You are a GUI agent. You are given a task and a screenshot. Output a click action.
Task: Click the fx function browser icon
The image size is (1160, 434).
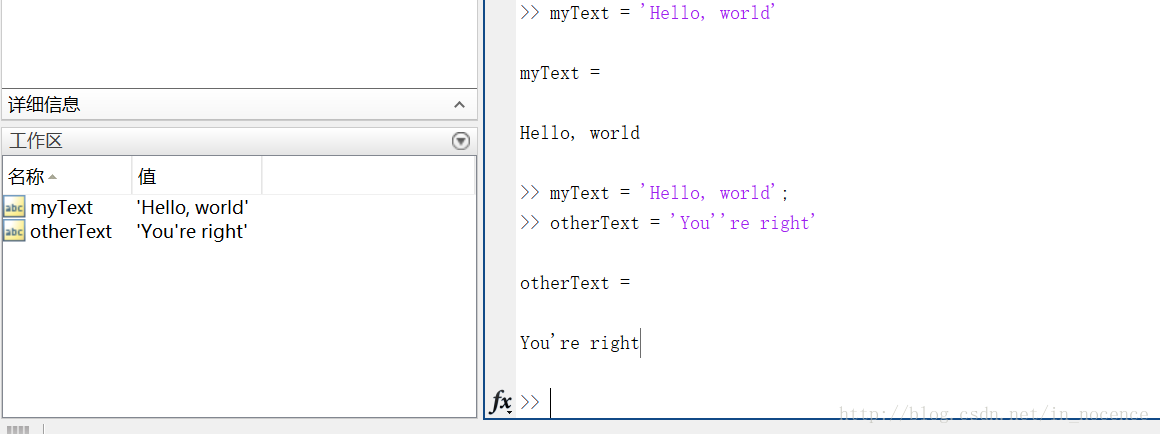501,402
